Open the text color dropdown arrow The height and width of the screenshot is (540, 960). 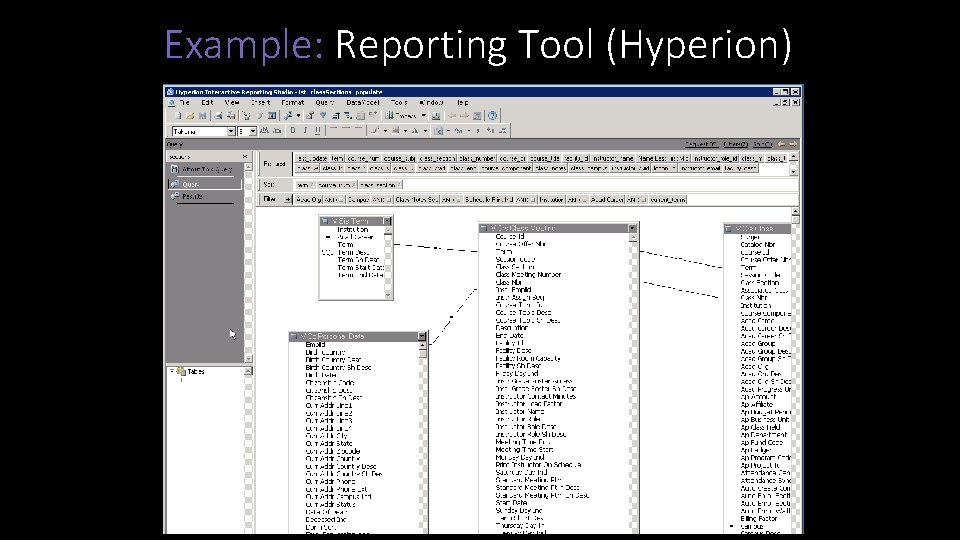pyautogui.click(x=425, y=131)
